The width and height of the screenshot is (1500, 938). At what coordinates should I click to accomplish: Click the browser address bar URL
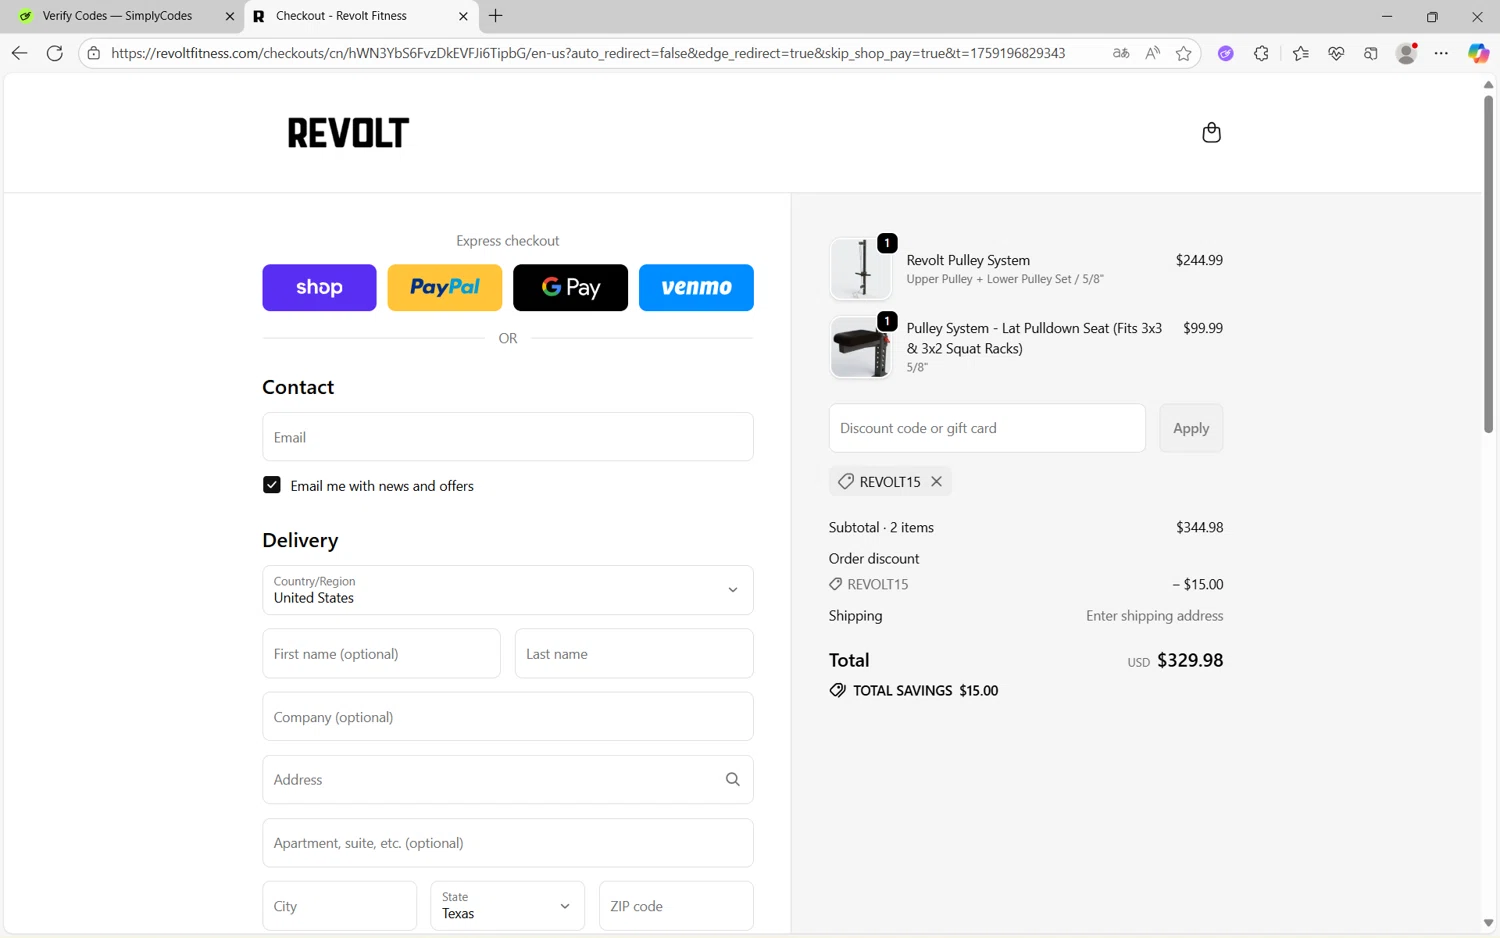pos(588,53)
